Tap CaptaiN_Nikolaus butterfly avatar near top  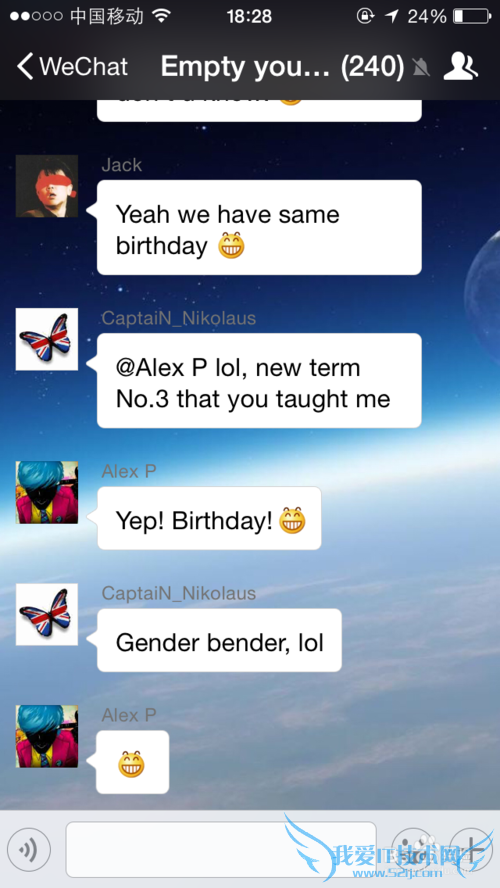click(46, 339)
